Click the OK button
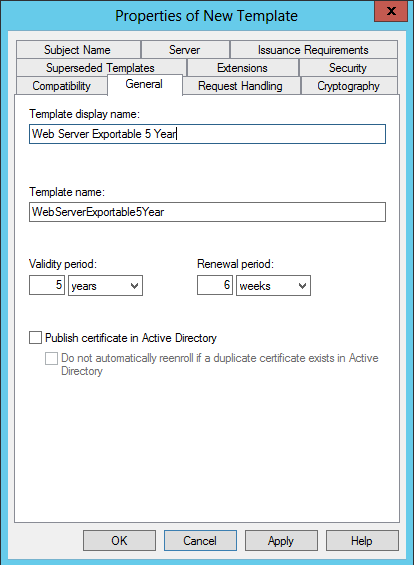Image resolution: width=414 pixels, height=565 pixels. 120,540
